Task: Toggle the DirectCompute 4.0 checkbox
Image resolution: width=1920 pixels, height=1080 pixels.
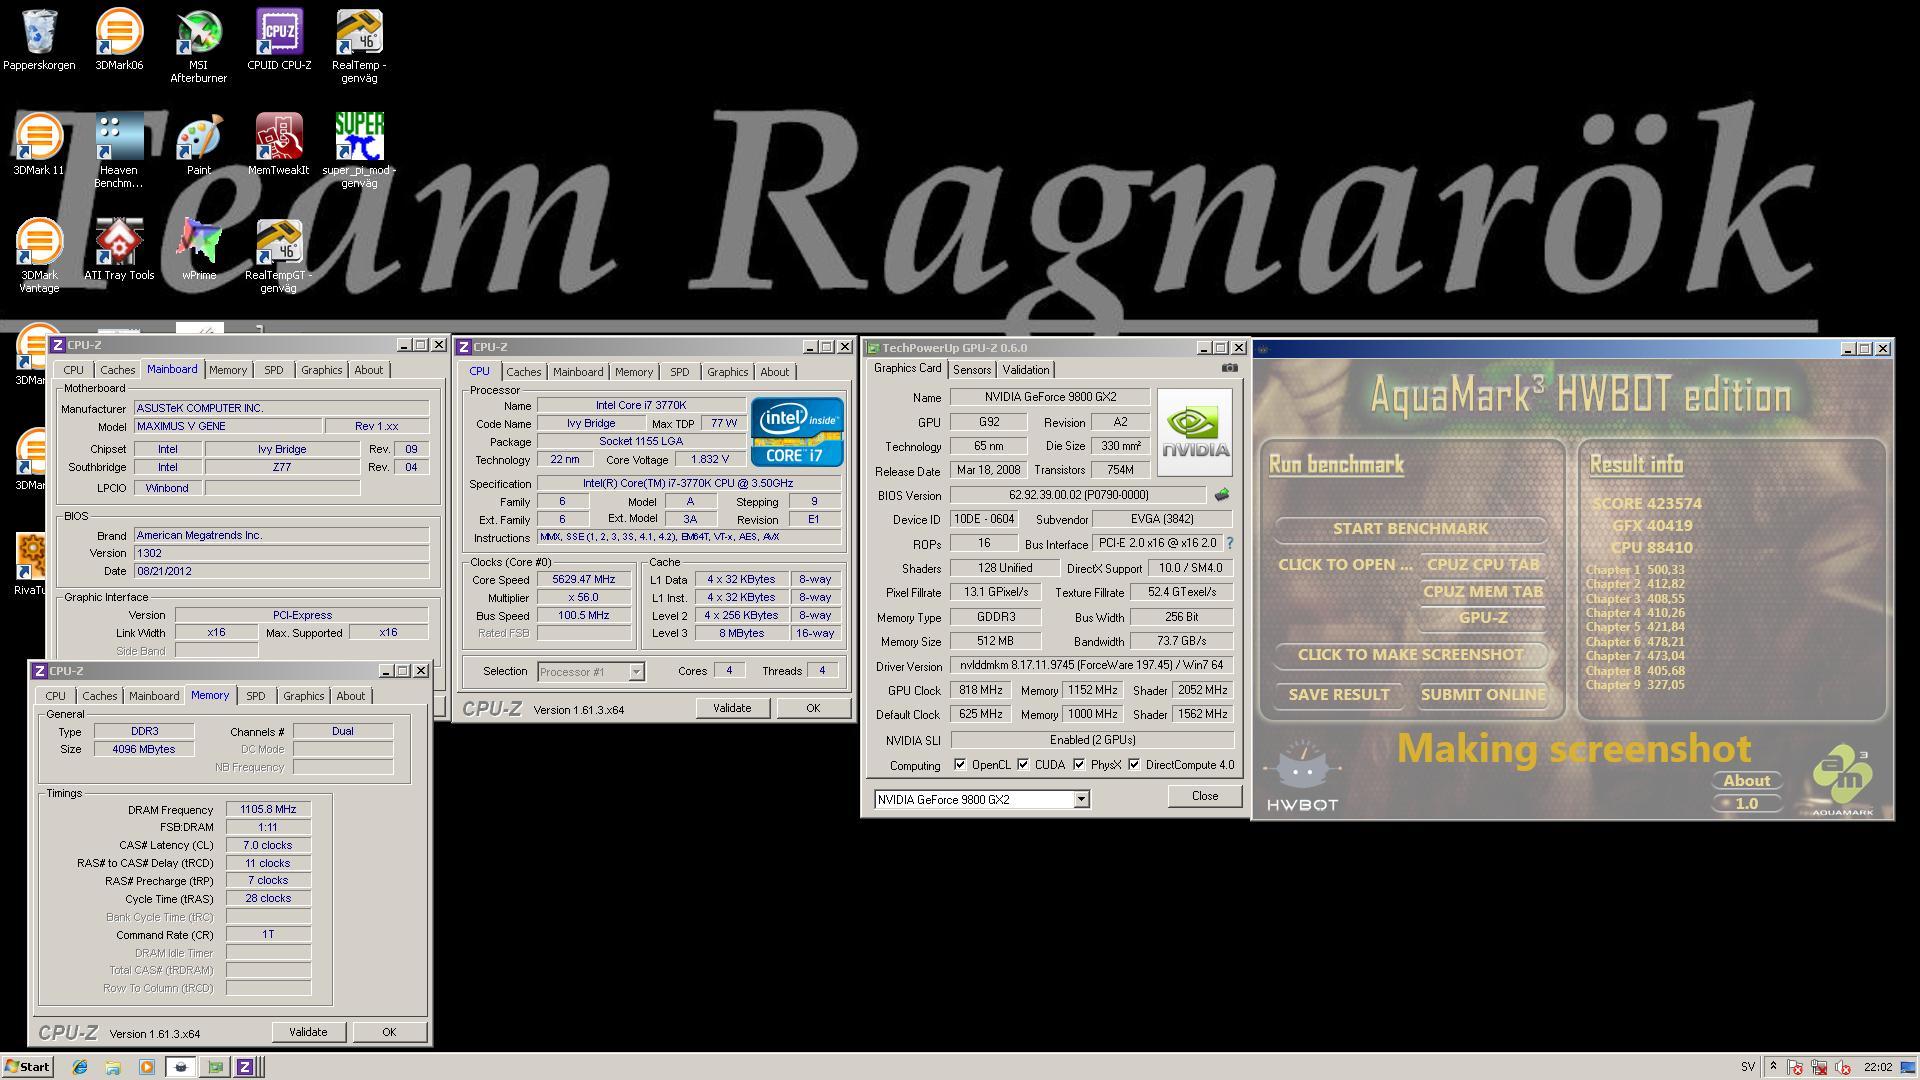Action: click(1134, 765)
